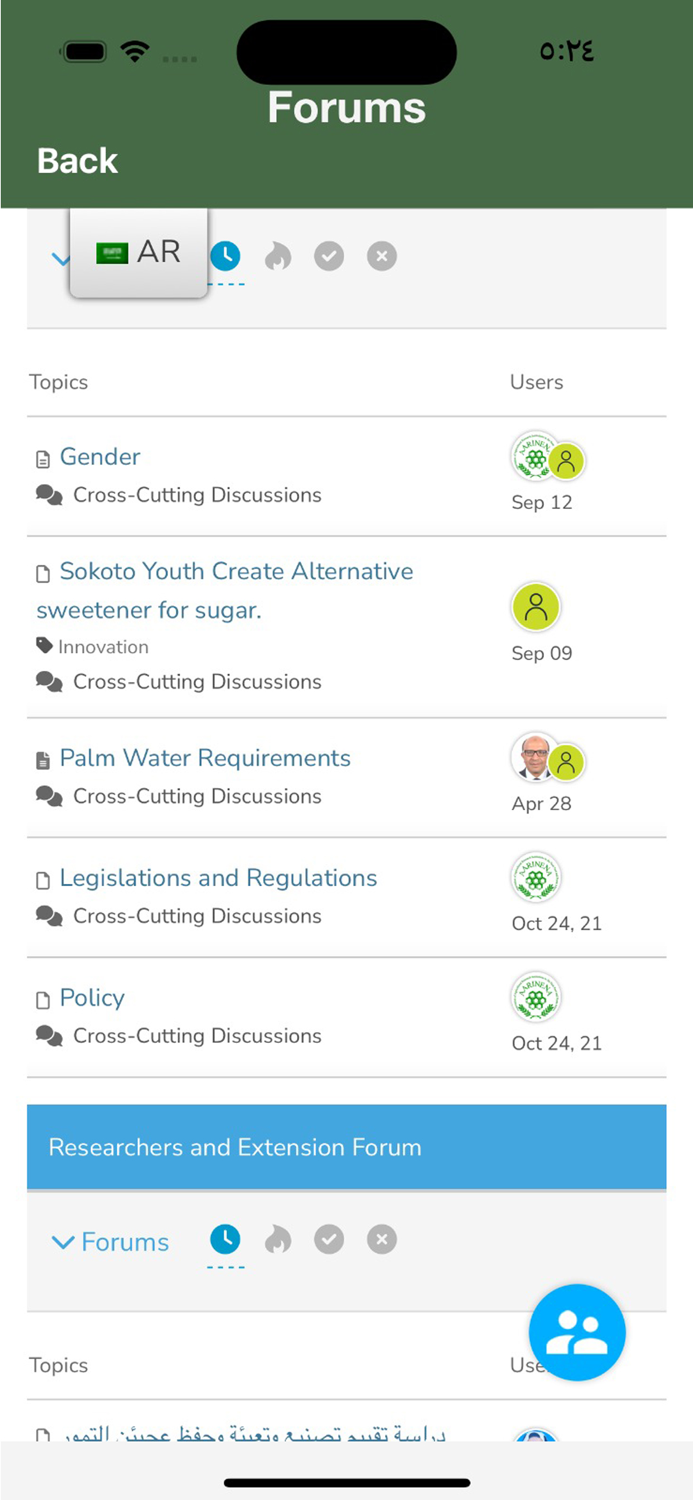Image resolution: width=693 pixels, height=1500 pixels.
Task: Click the dashed slider under the clock filter
Action: pos(225,283)
